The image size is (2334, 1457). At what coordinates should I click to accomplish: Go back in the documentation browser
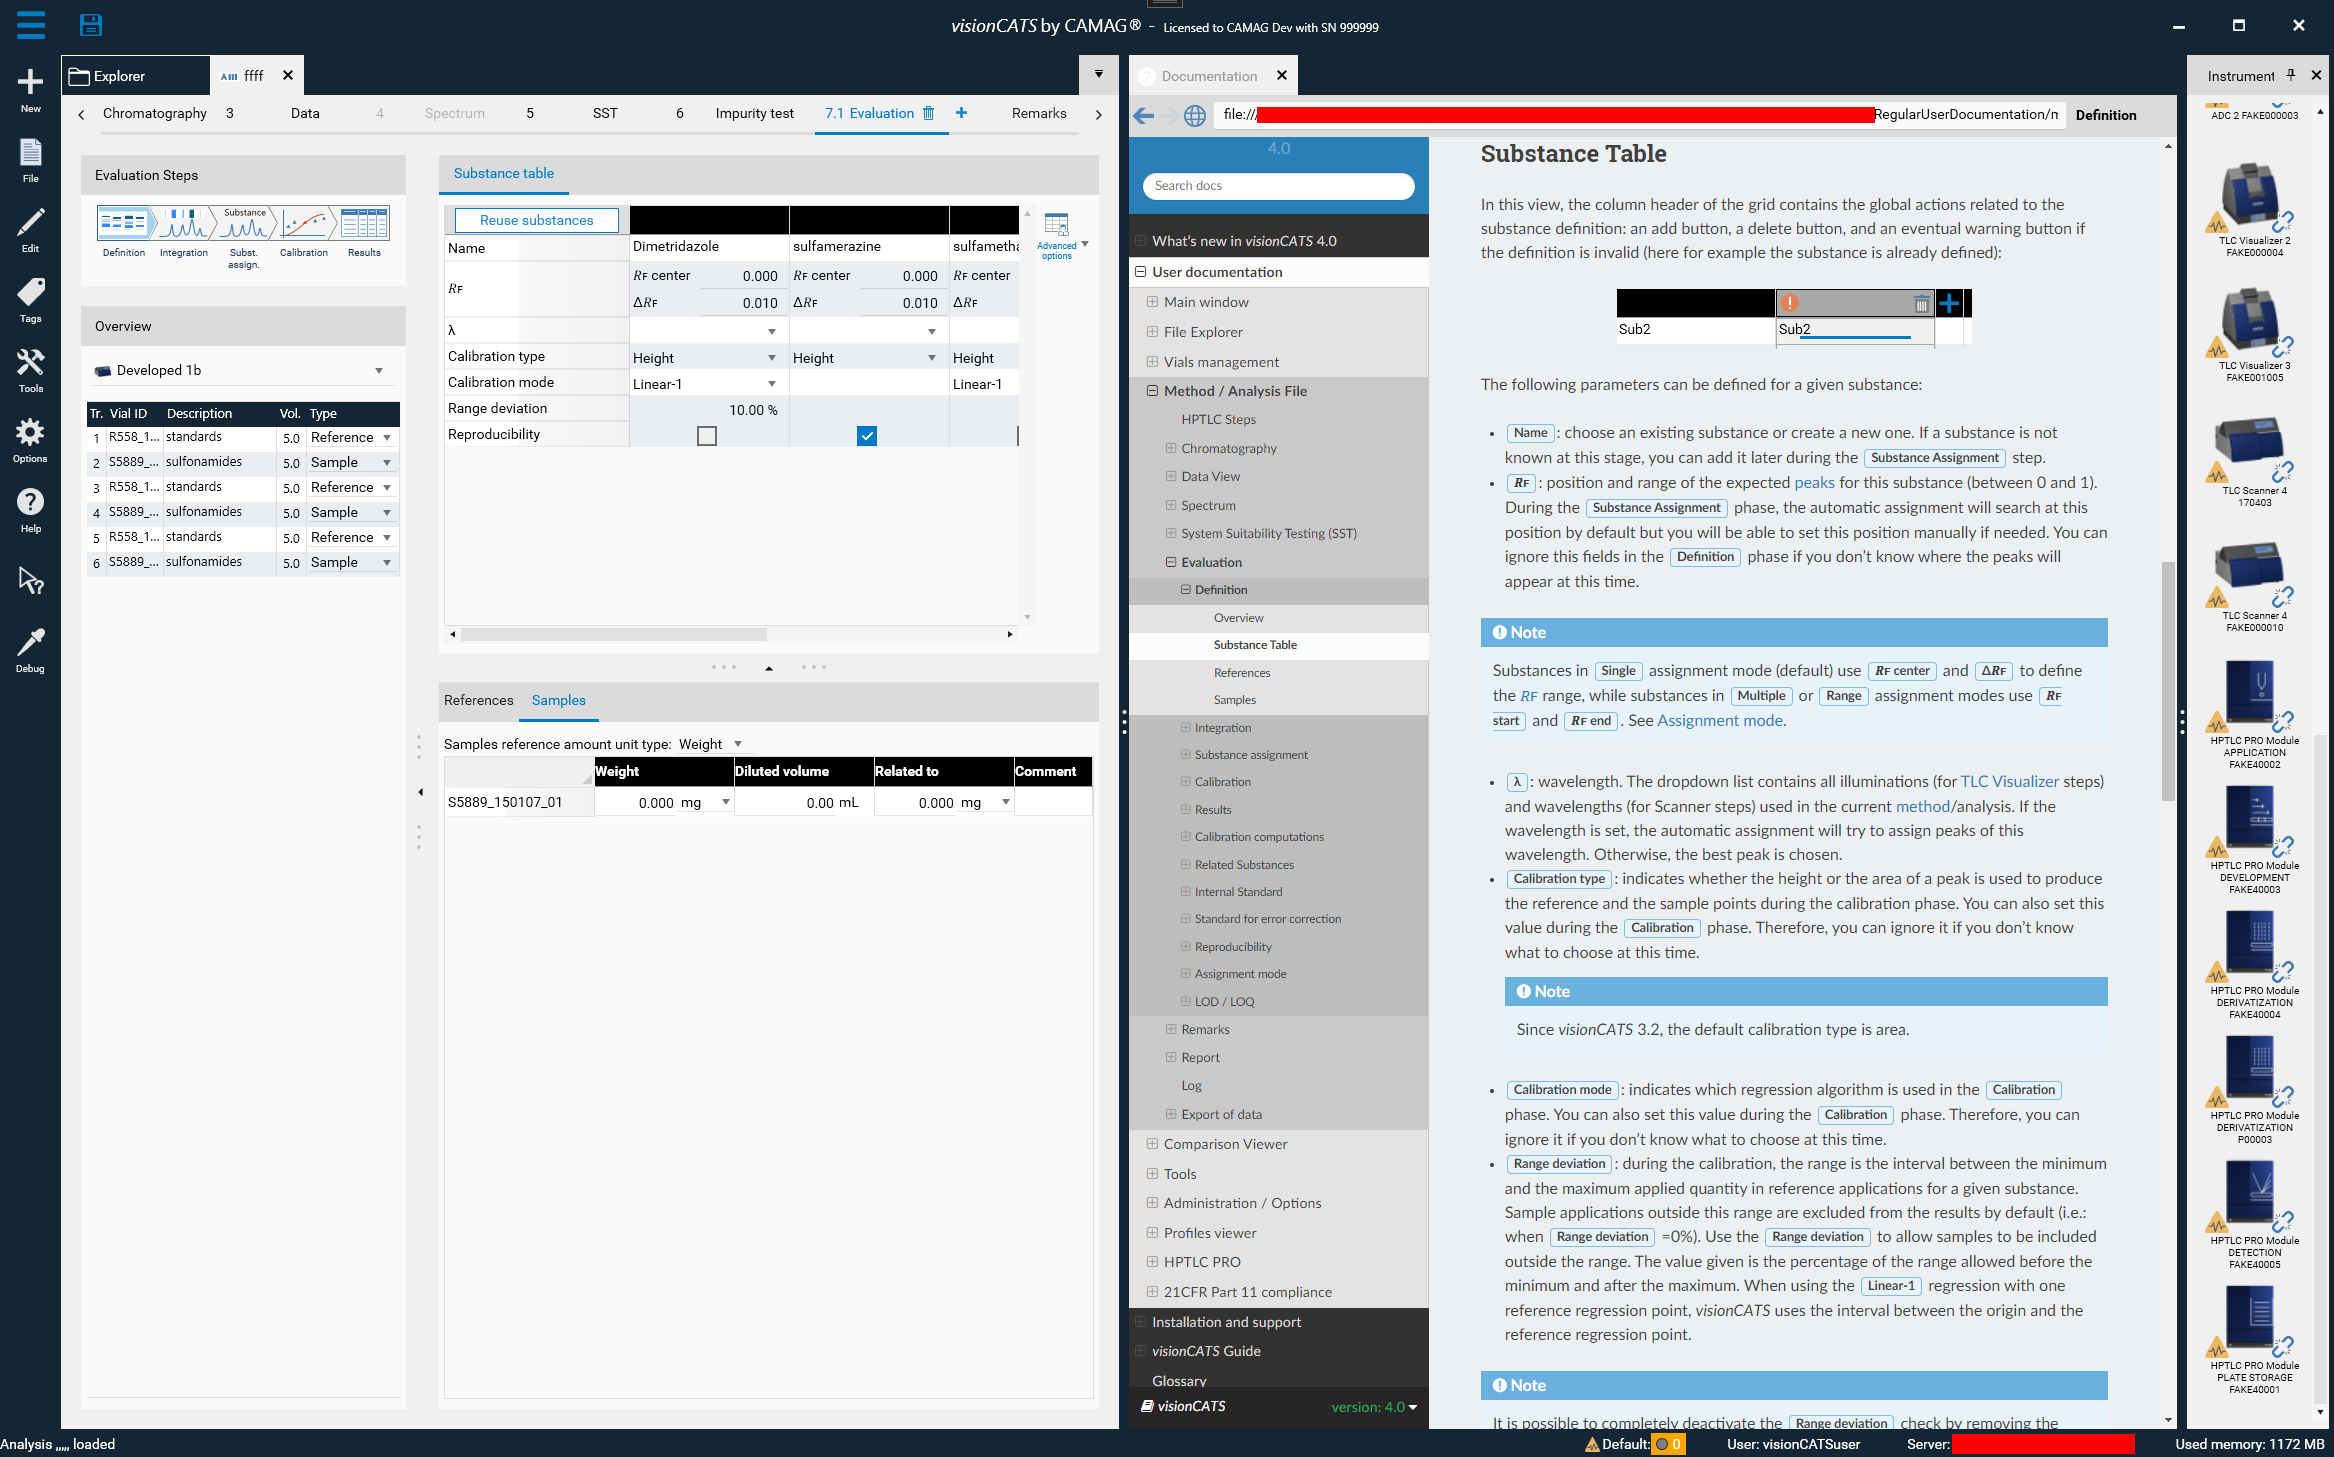[1143, 116]
